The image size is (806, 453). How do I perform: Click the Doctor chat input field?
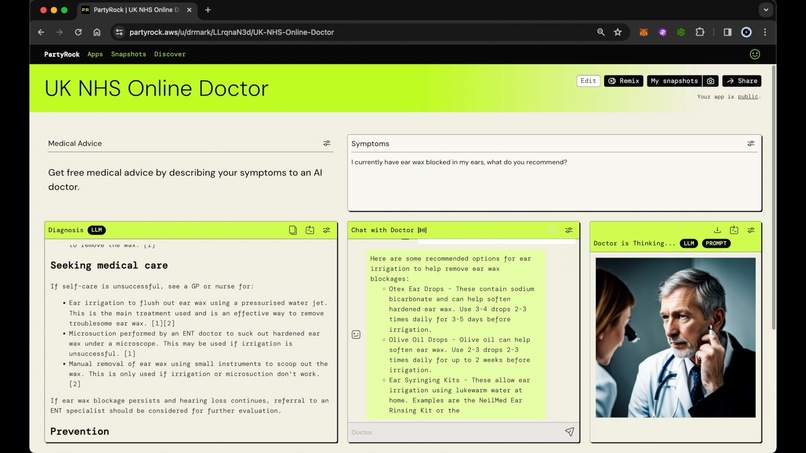pyautogui.click(x=456, y=432)
